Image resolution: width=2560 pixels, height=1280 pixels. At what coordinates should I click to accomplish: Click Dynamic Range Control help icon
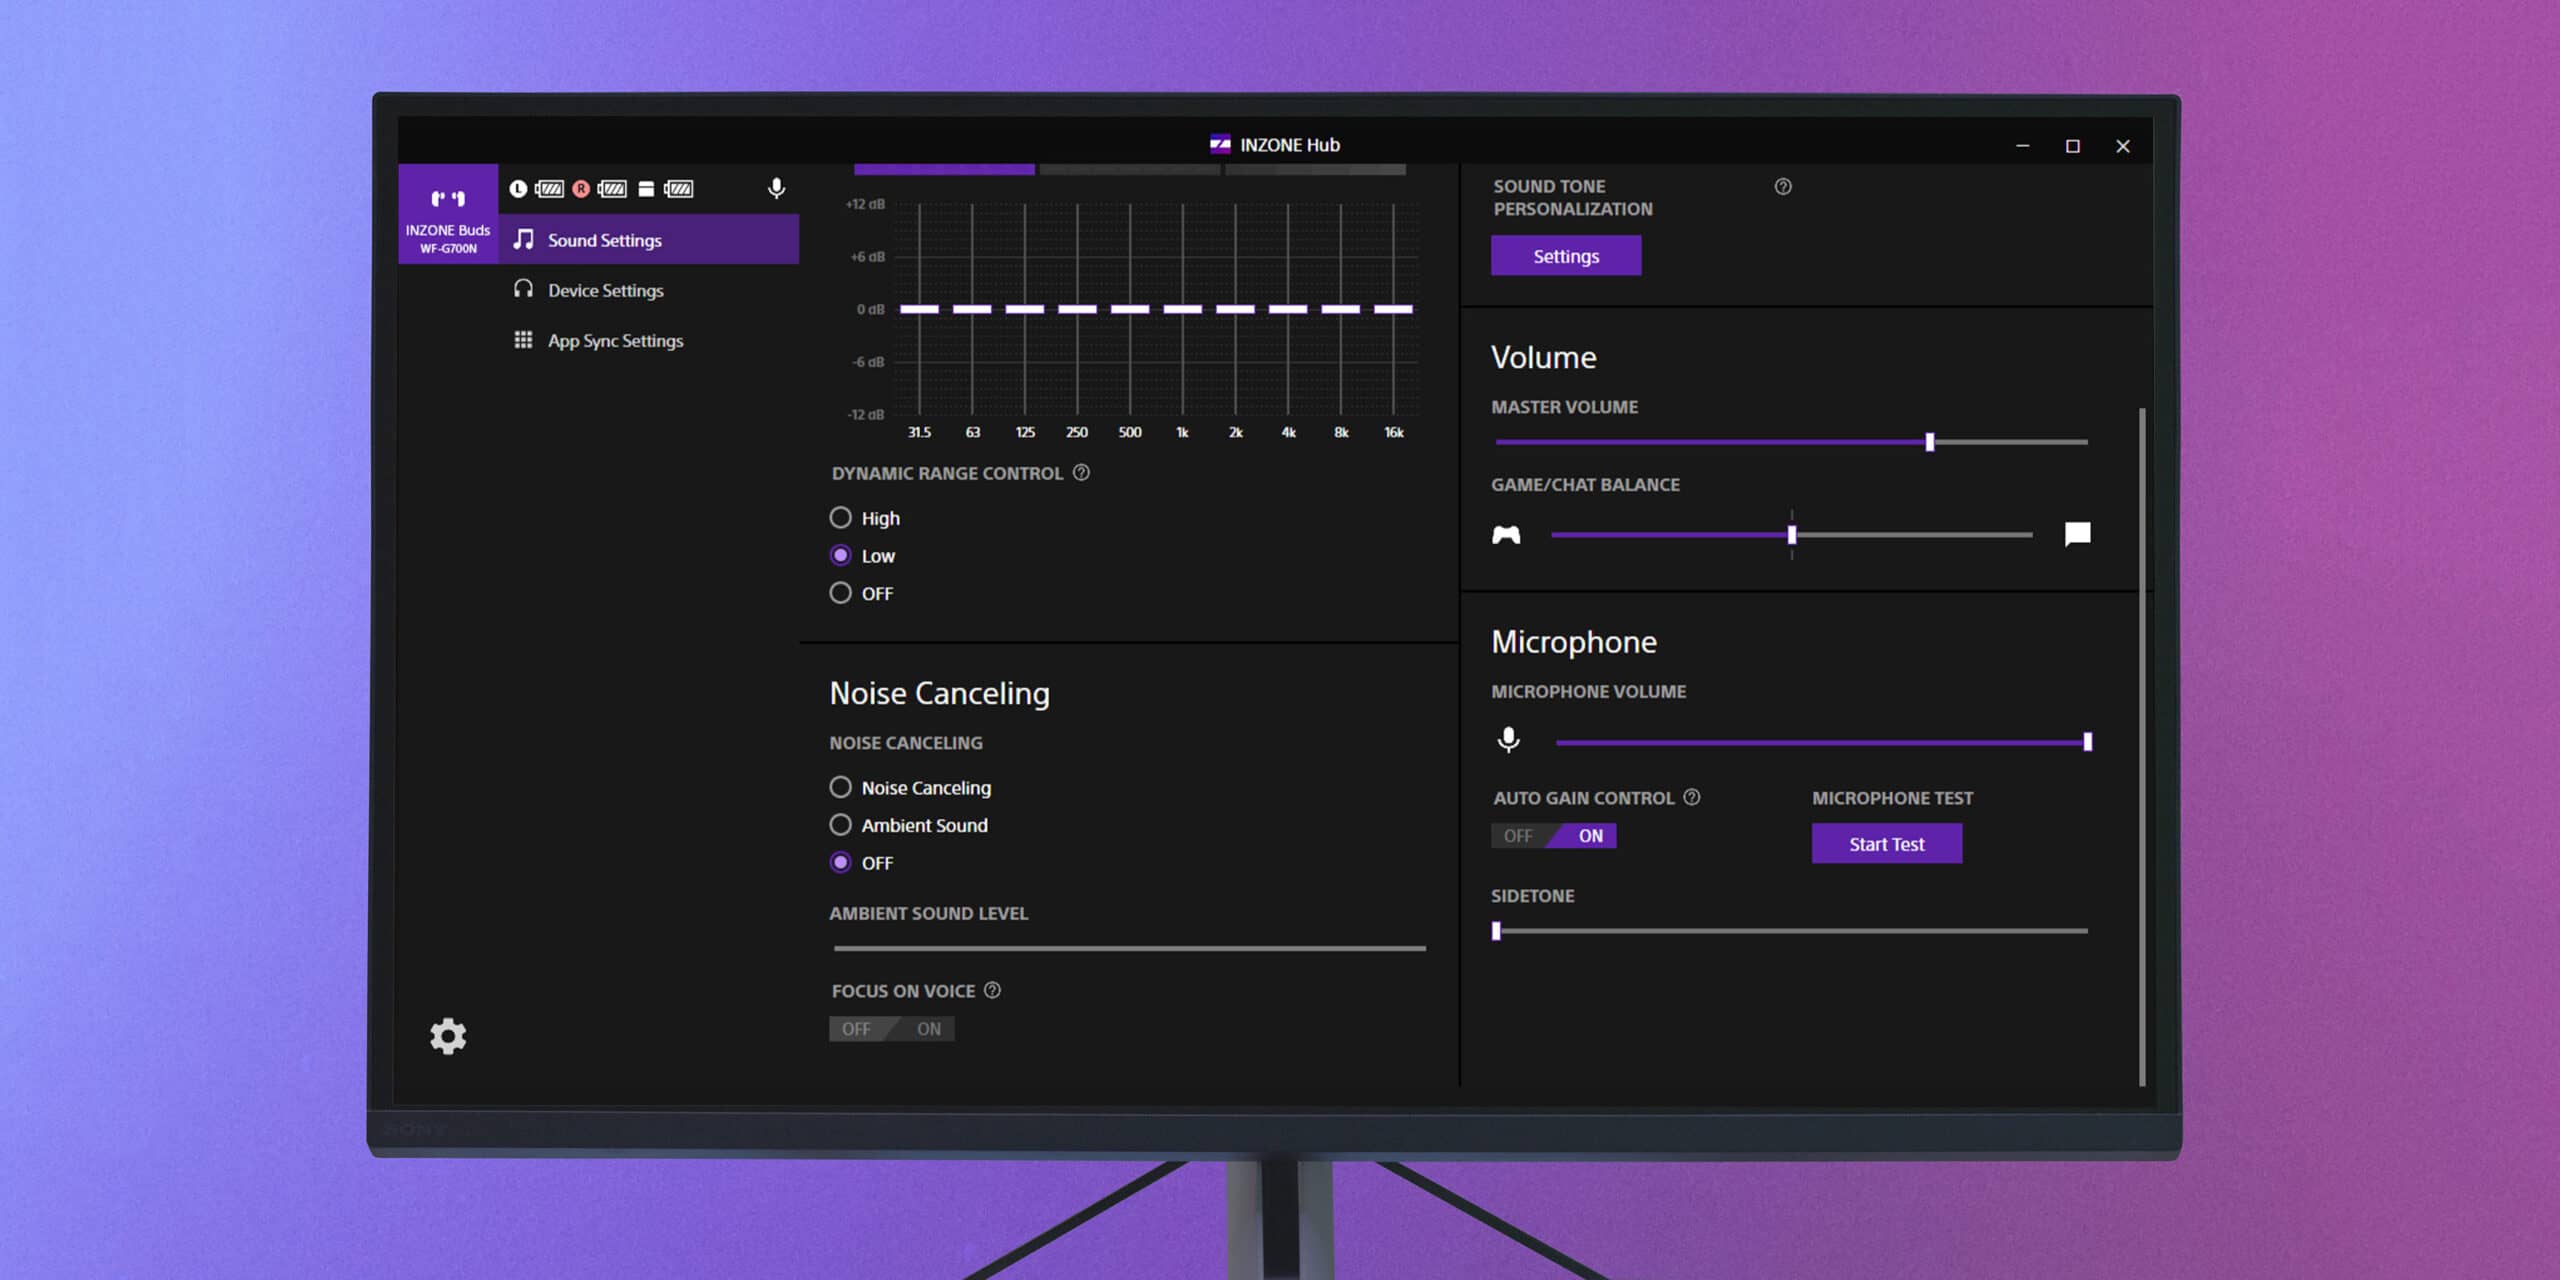point(1081,473)
